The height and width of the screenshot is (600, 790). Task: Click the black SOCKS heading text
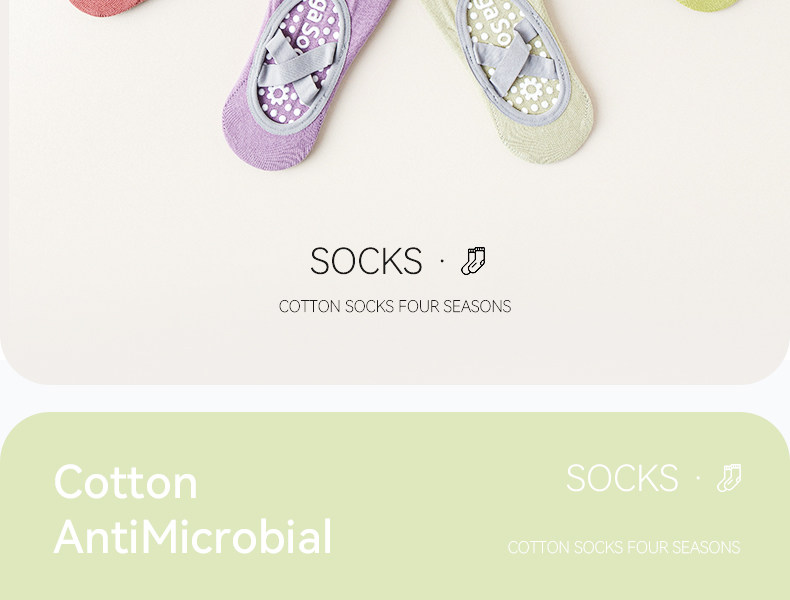pos(366,261)
